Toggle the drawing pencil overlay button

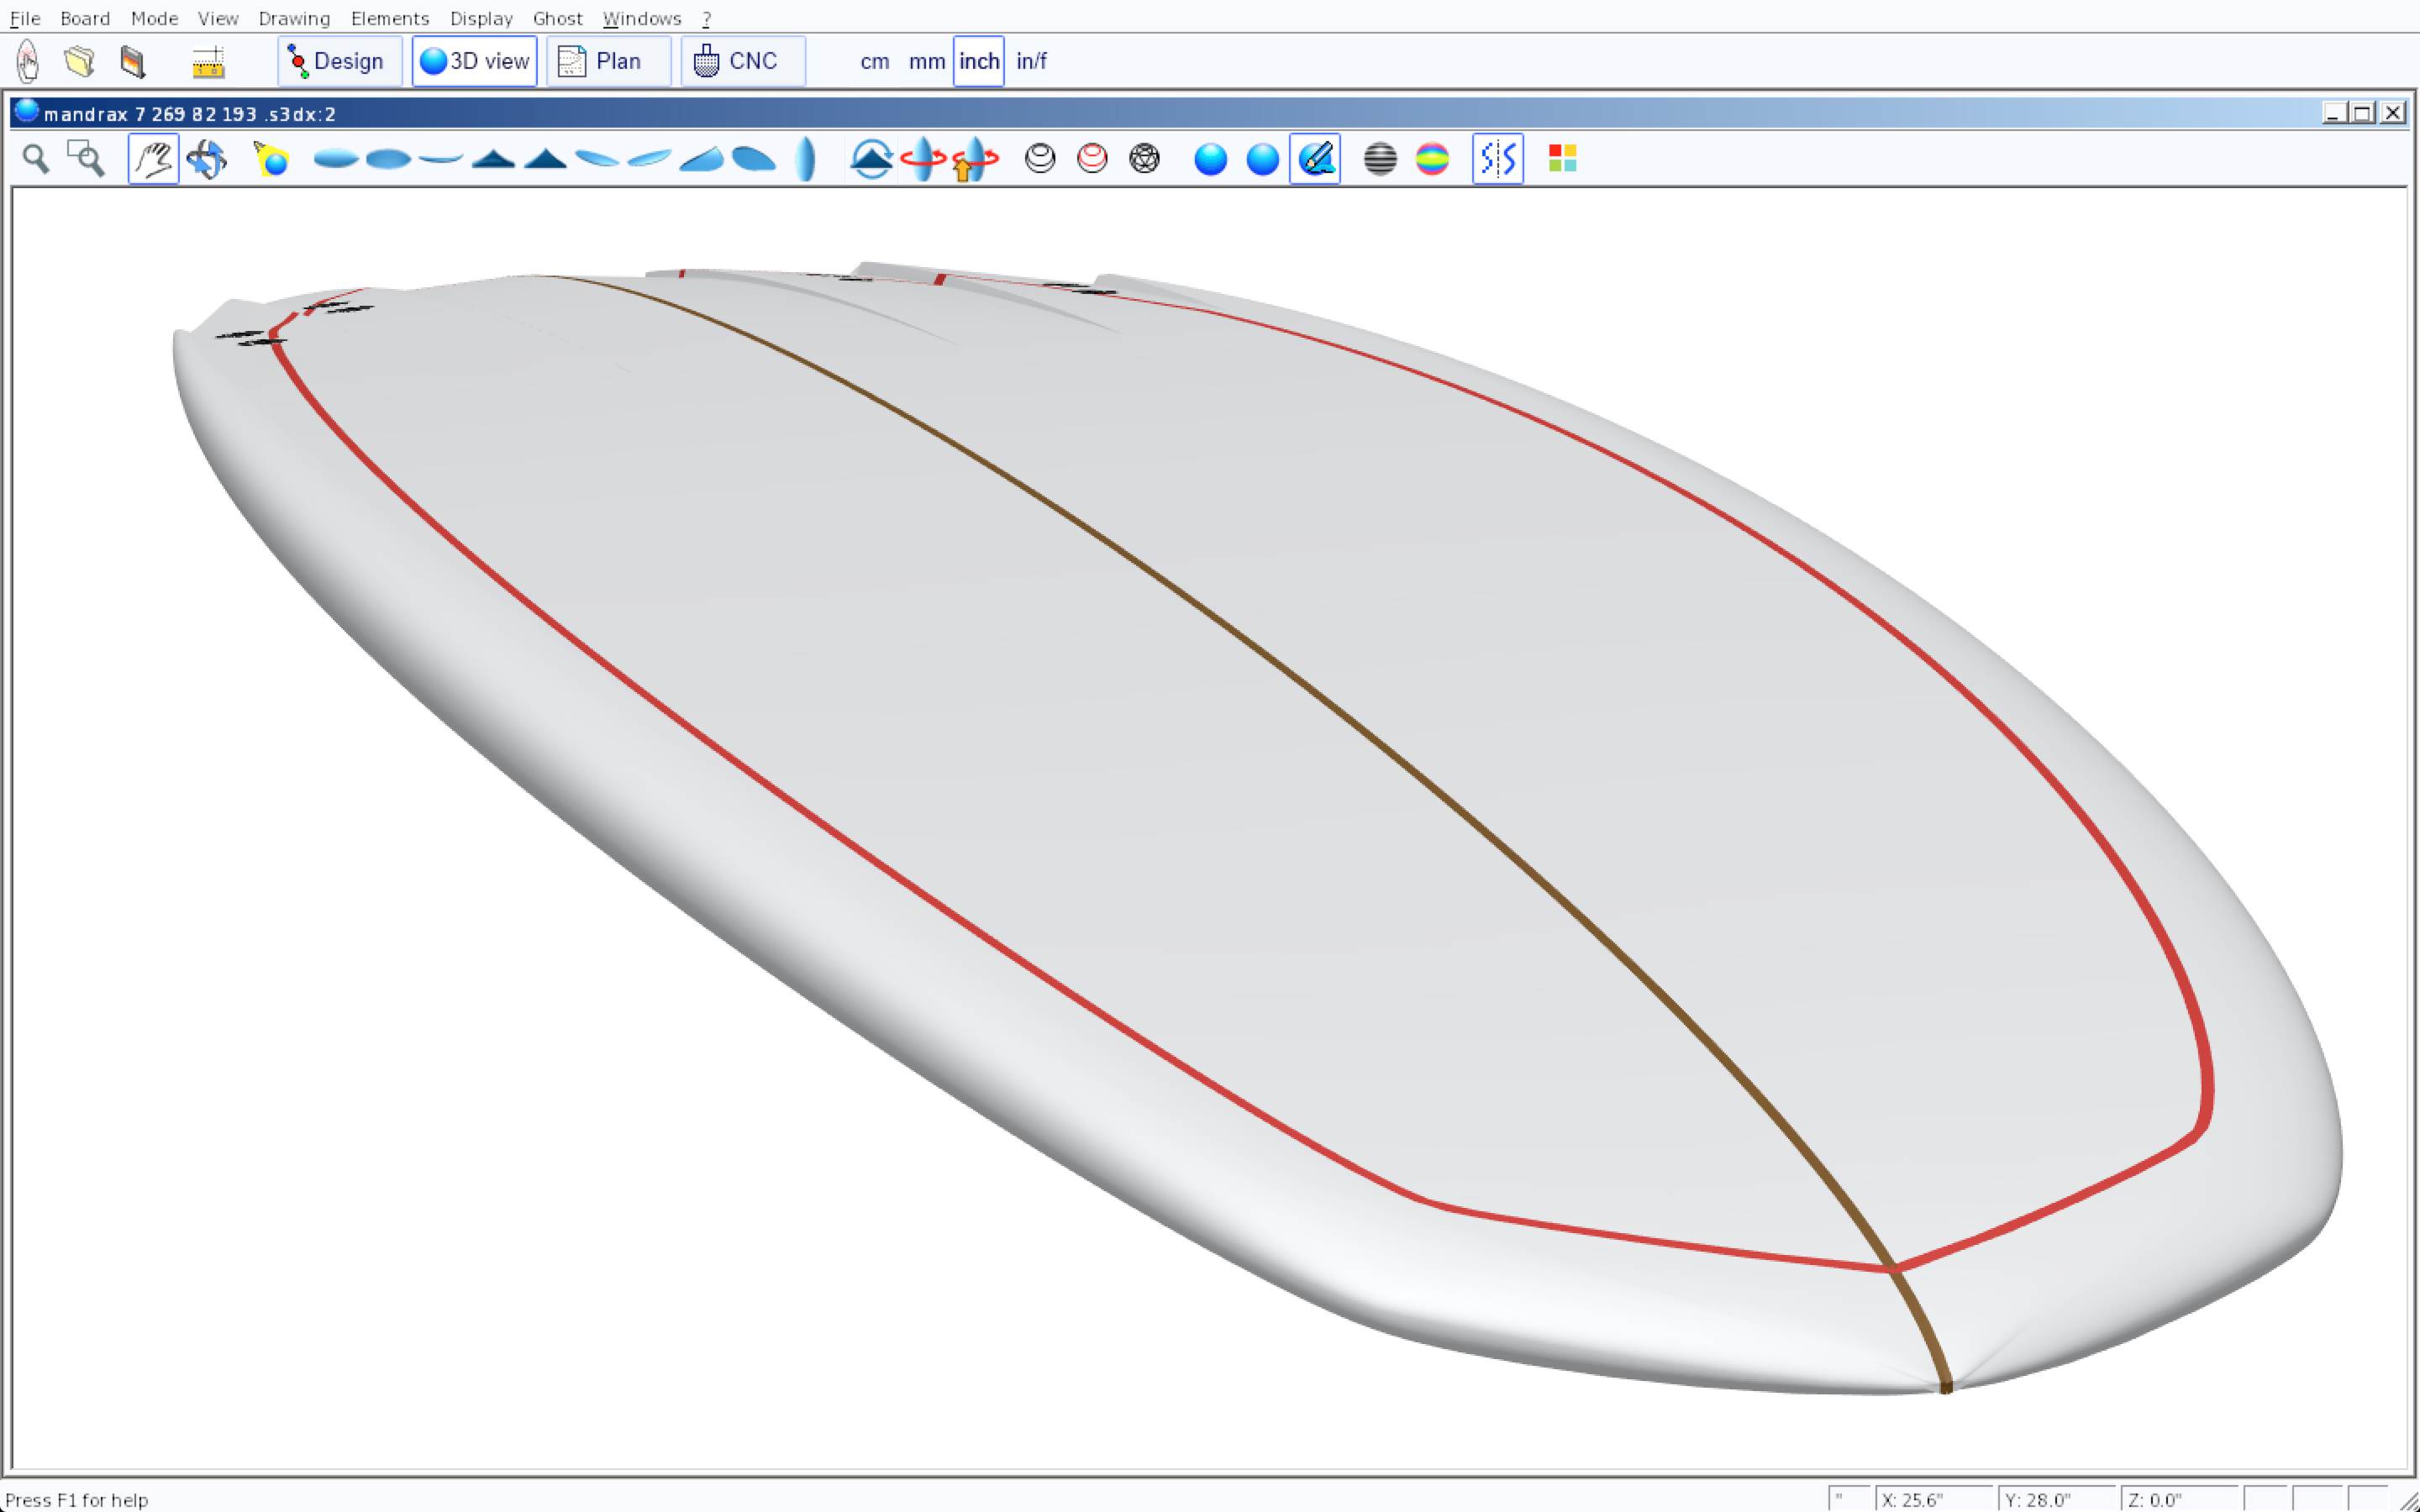pyautogui.click(x=1314, y=159)
